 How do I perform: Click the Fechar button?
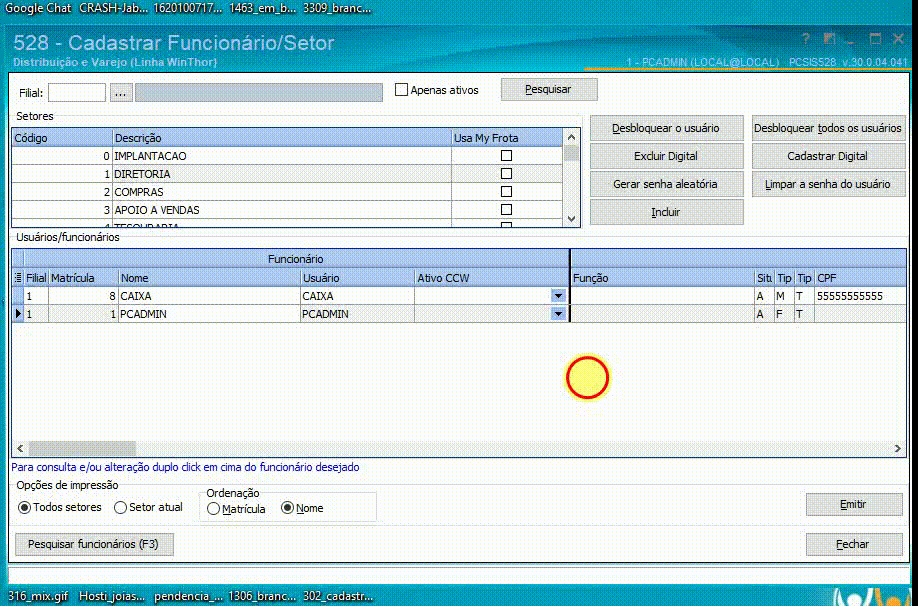click(x=854, y=544)
